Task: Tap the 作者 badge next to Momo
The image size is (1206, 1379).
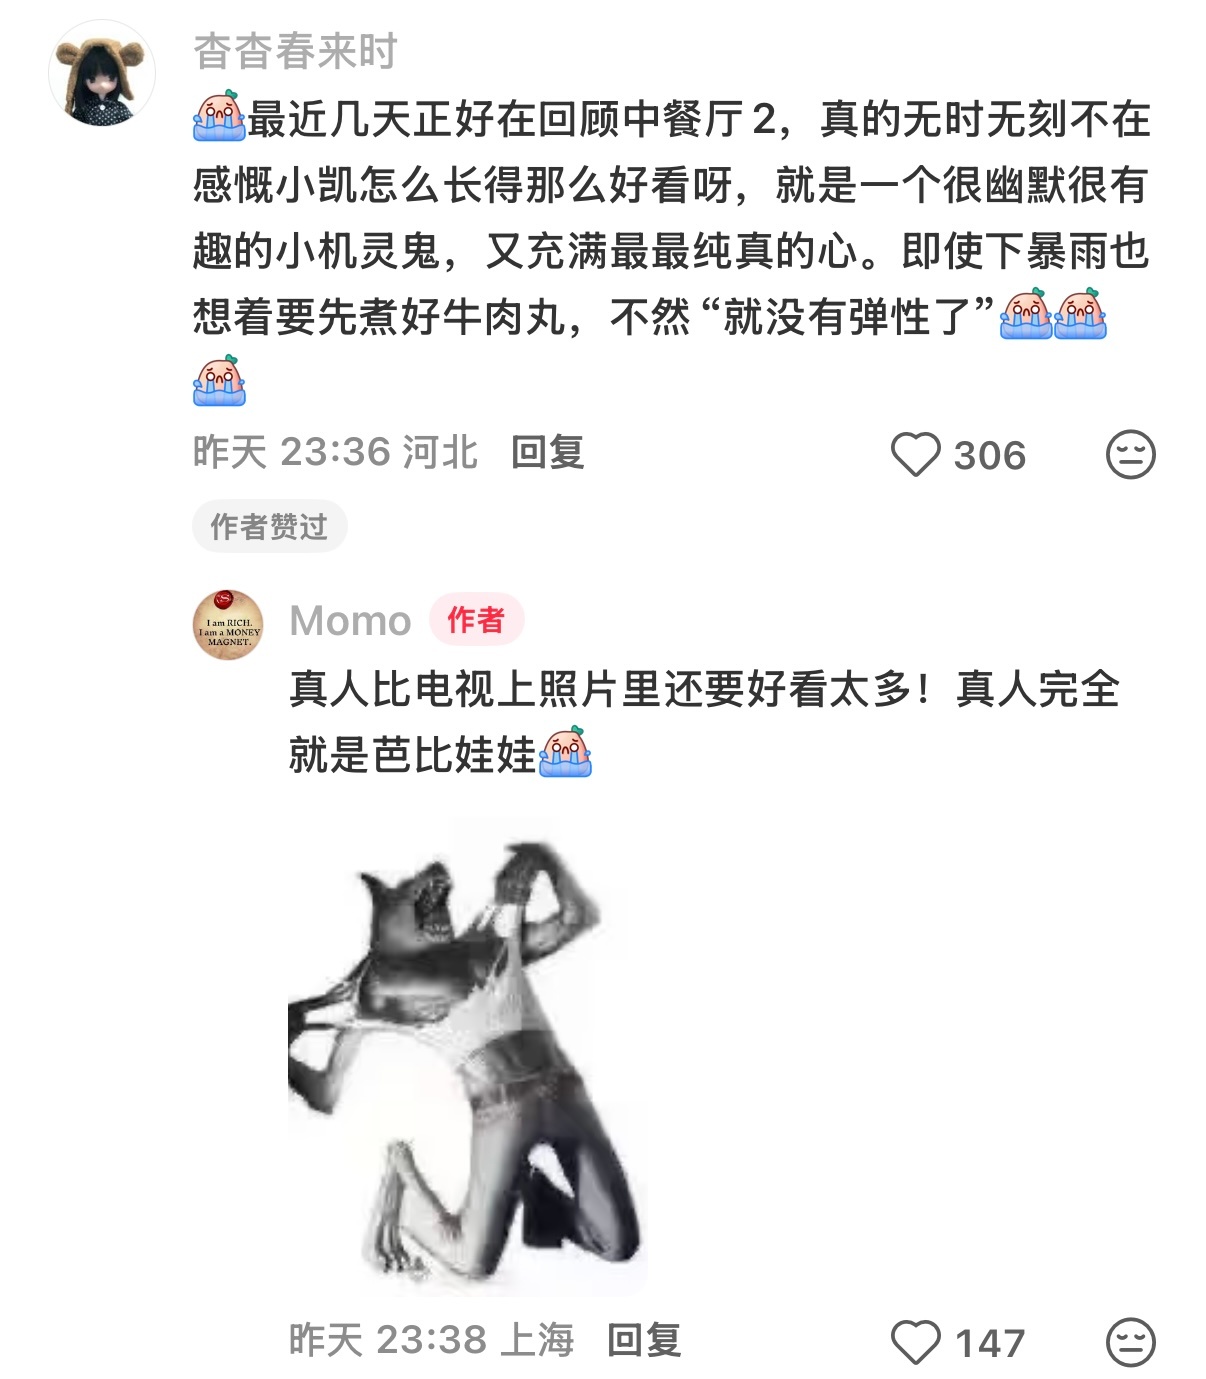Action: [x=476, y=620]
